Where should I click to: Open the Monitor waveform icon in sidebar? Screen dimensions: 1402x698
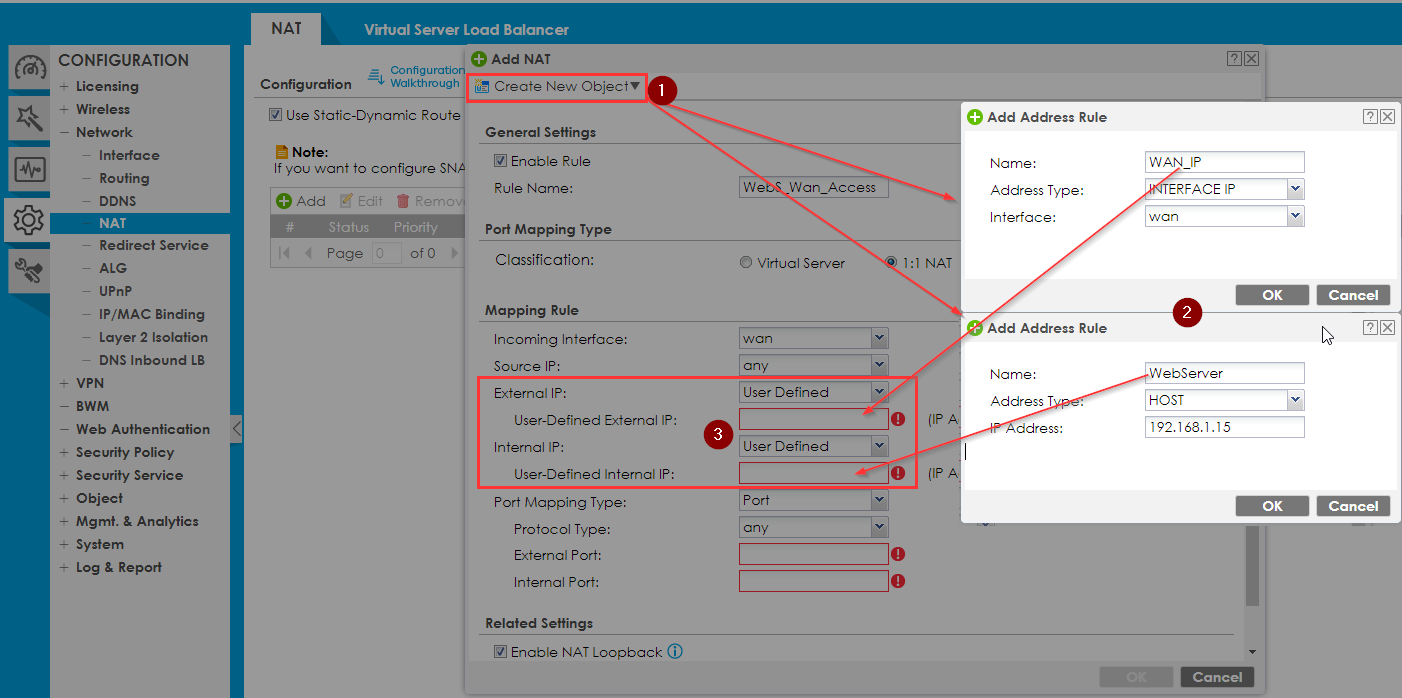tap(28, 169)
